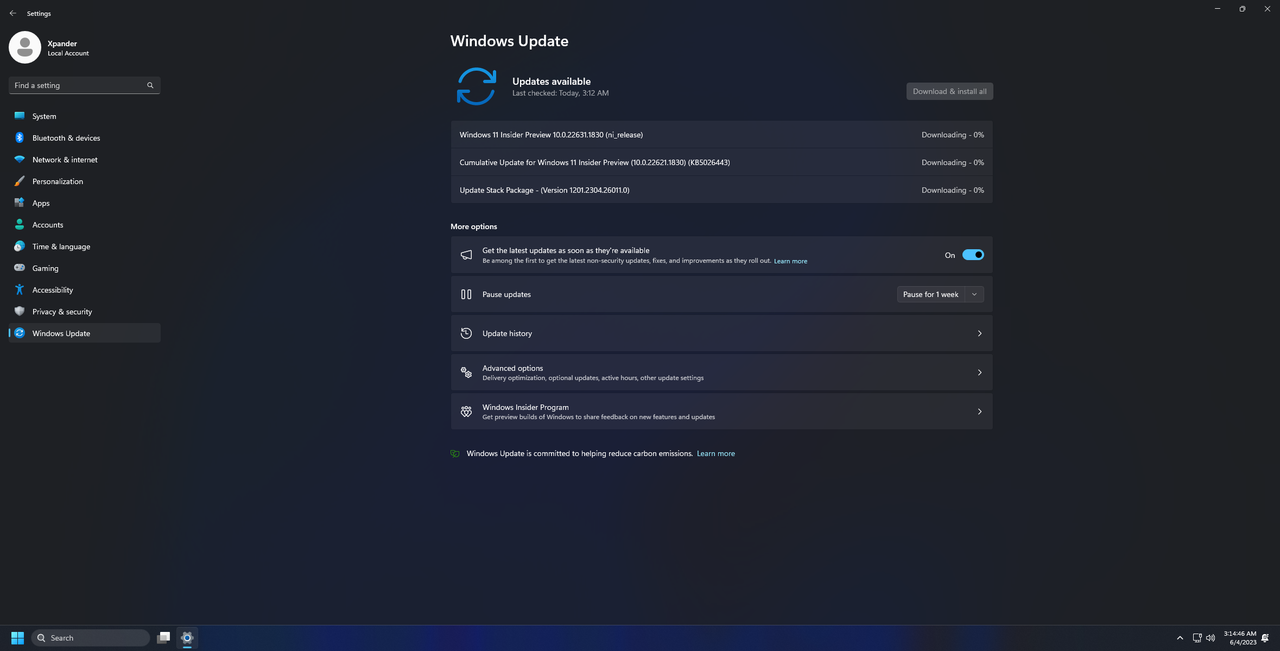Click the Accounts person icon
The height and width of the screenshot is (651, 1280).
19,225
